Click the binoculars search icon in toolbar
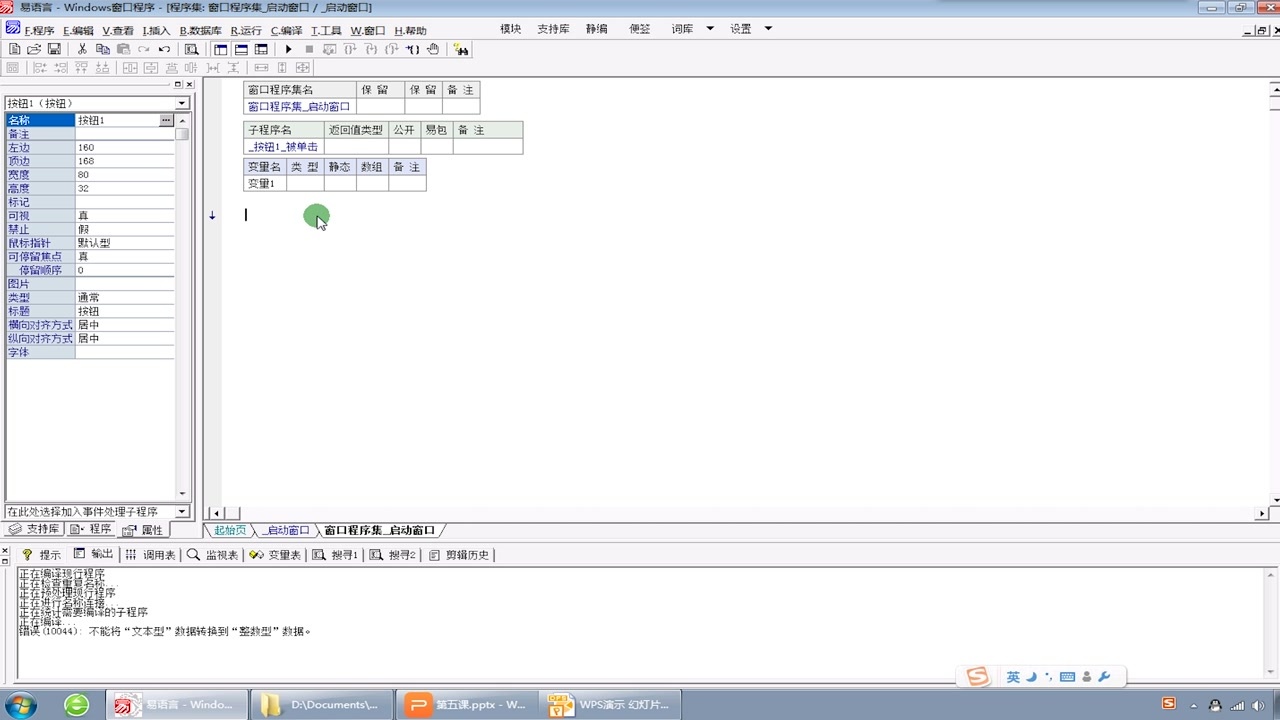This screenshot has width=1280, height=720. coord(461,49)
